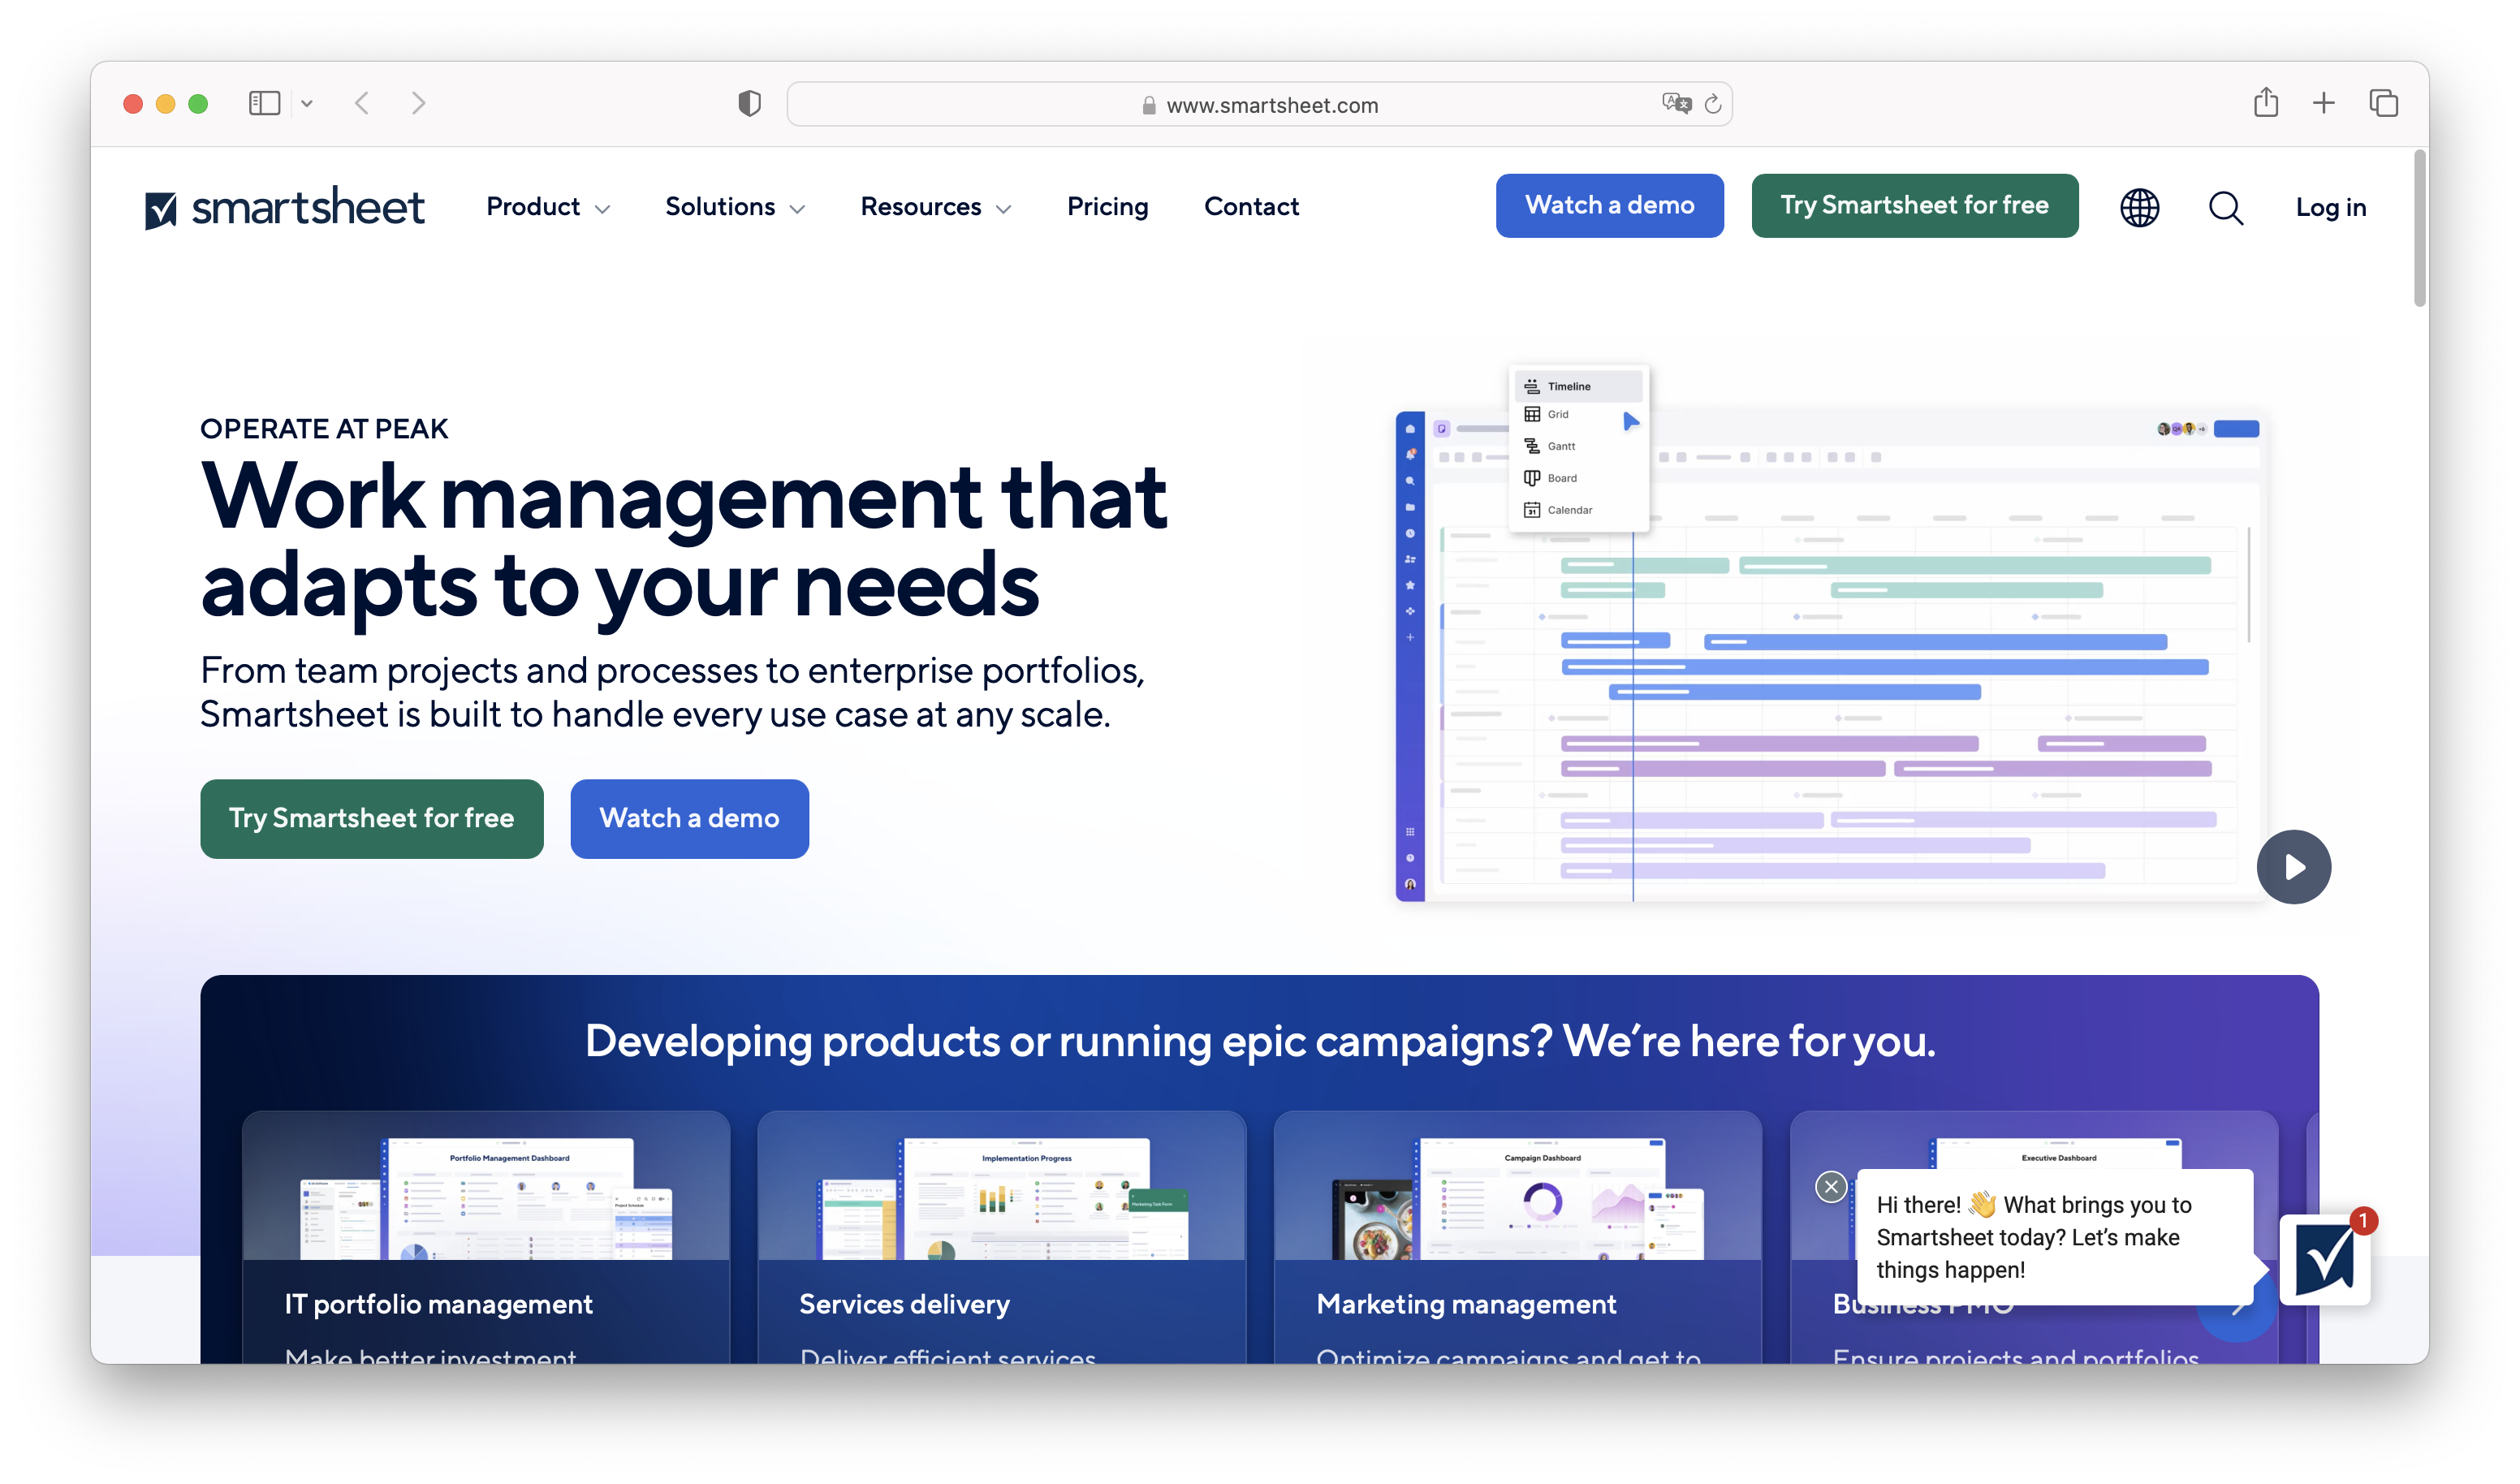Open new tab with plus icon
The image size is (2520, 1484).
[x=2323, y=103]
